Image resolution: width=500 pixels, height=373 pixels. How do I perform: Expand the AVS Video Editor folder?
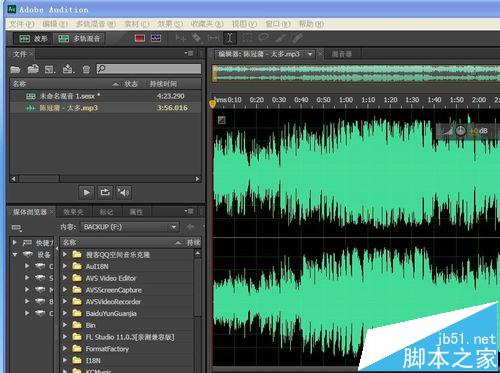(x=65, y=278)
